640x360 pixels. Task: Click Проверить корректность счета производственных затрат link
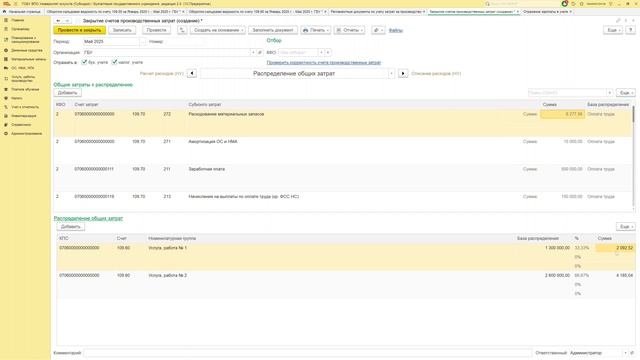(x=324, y=62)
